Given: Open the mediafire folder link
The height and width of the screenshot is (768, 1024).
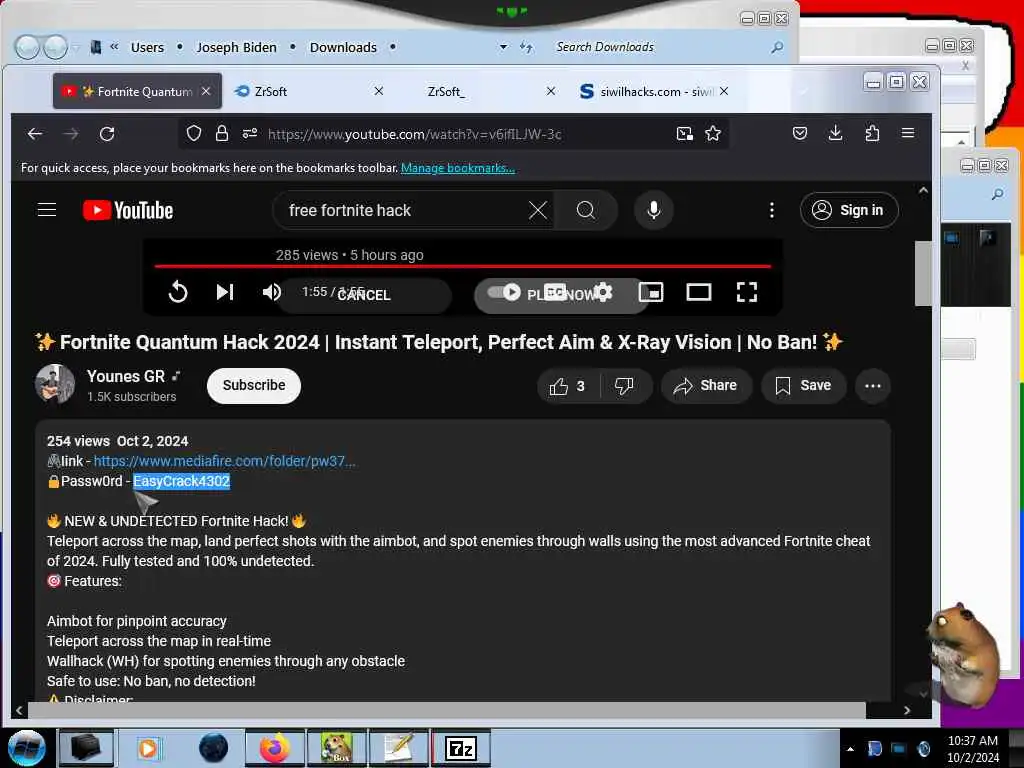Looking at the screenshot, I should [225, 461].
